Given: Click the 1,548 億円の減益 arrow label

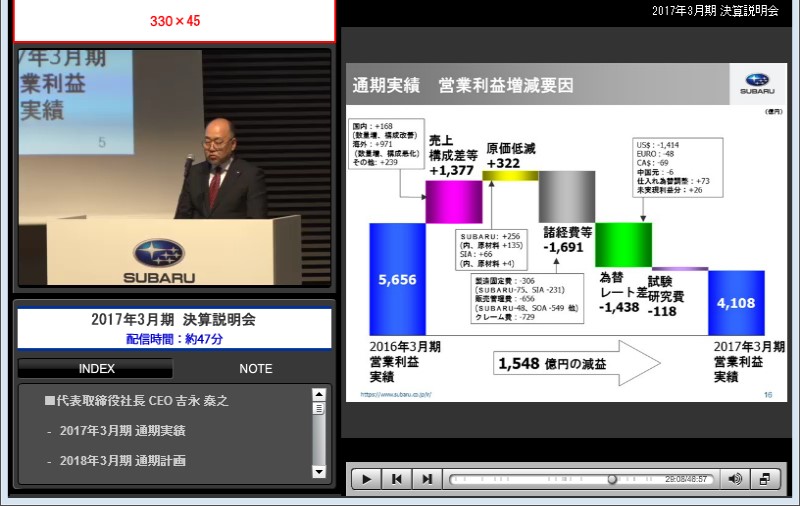Looking at the screenshot, I should click(552, 364).
